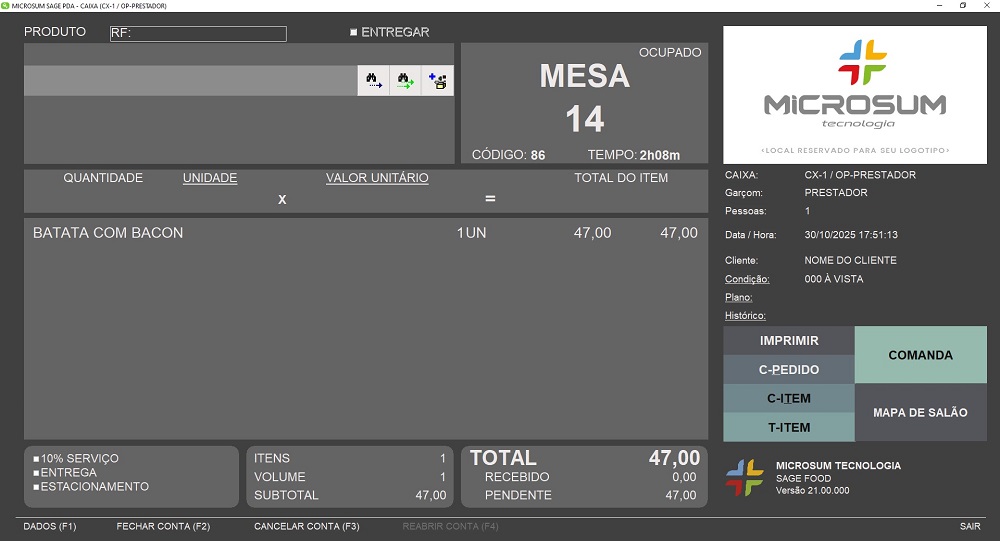
Task: Click the COMANDA button
Action: click(920, 355)
